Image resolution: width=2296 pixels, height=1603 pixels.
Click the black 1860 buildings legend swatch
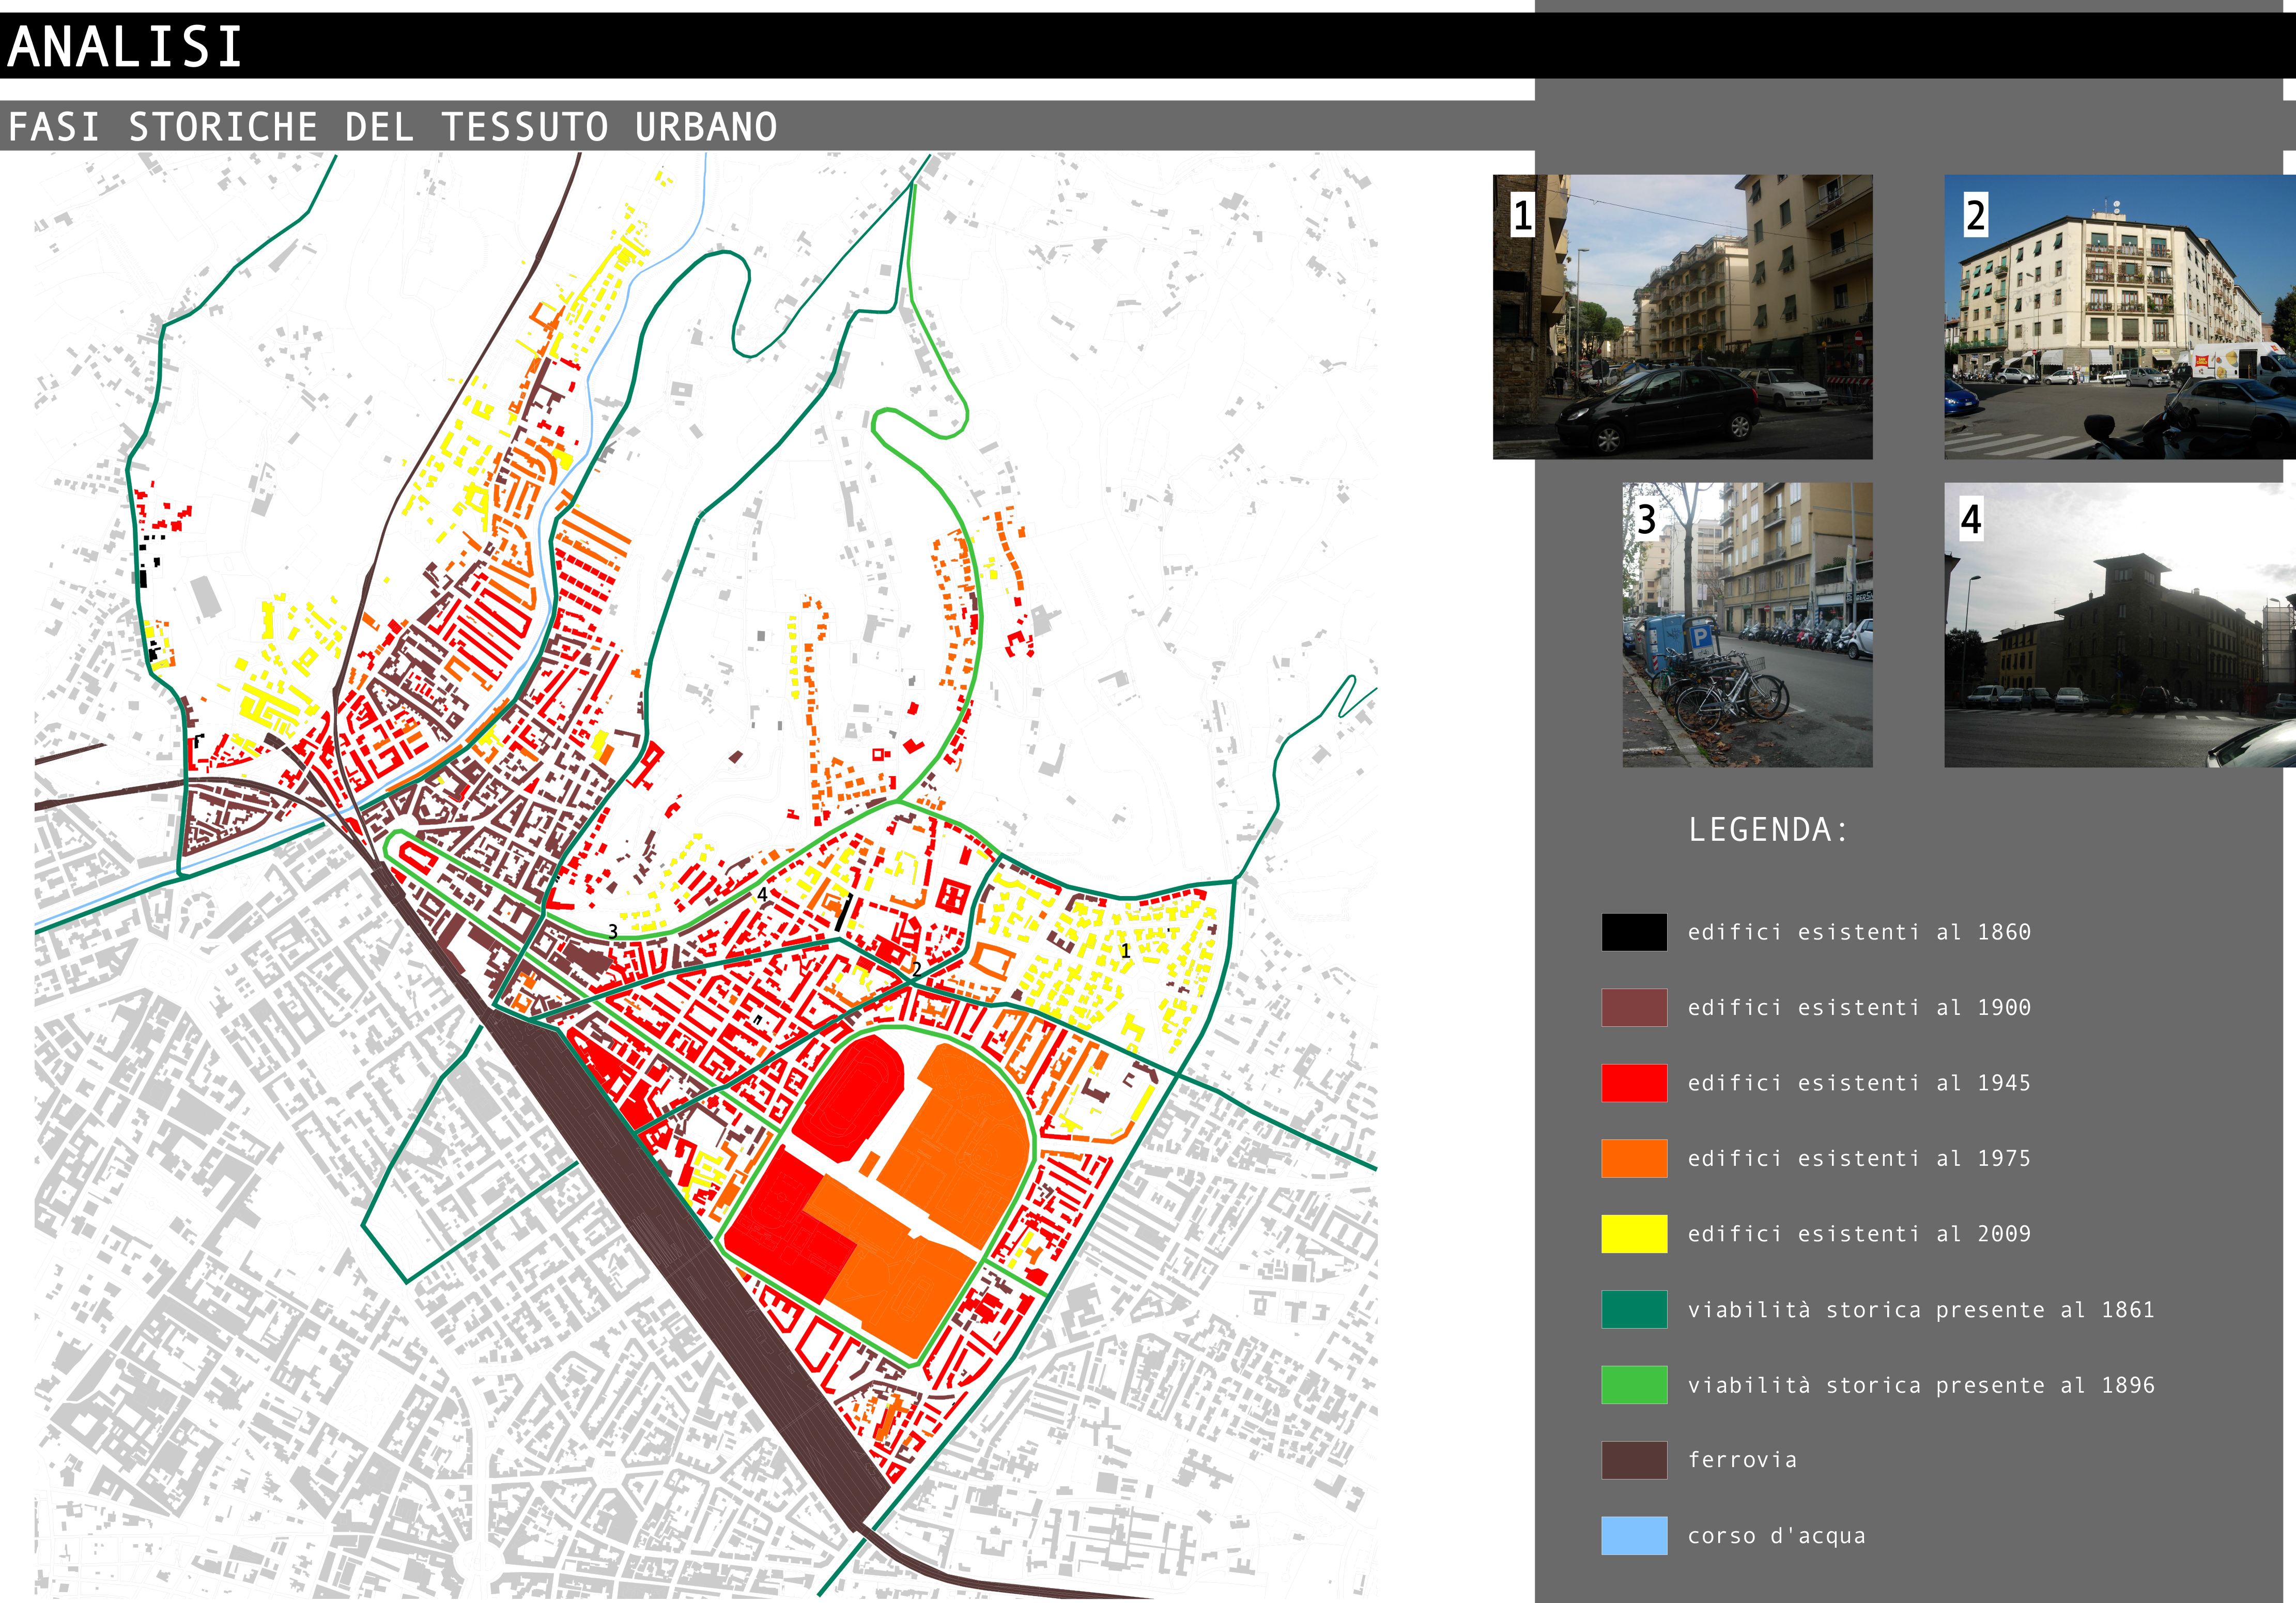click(x=1633, y=931)
